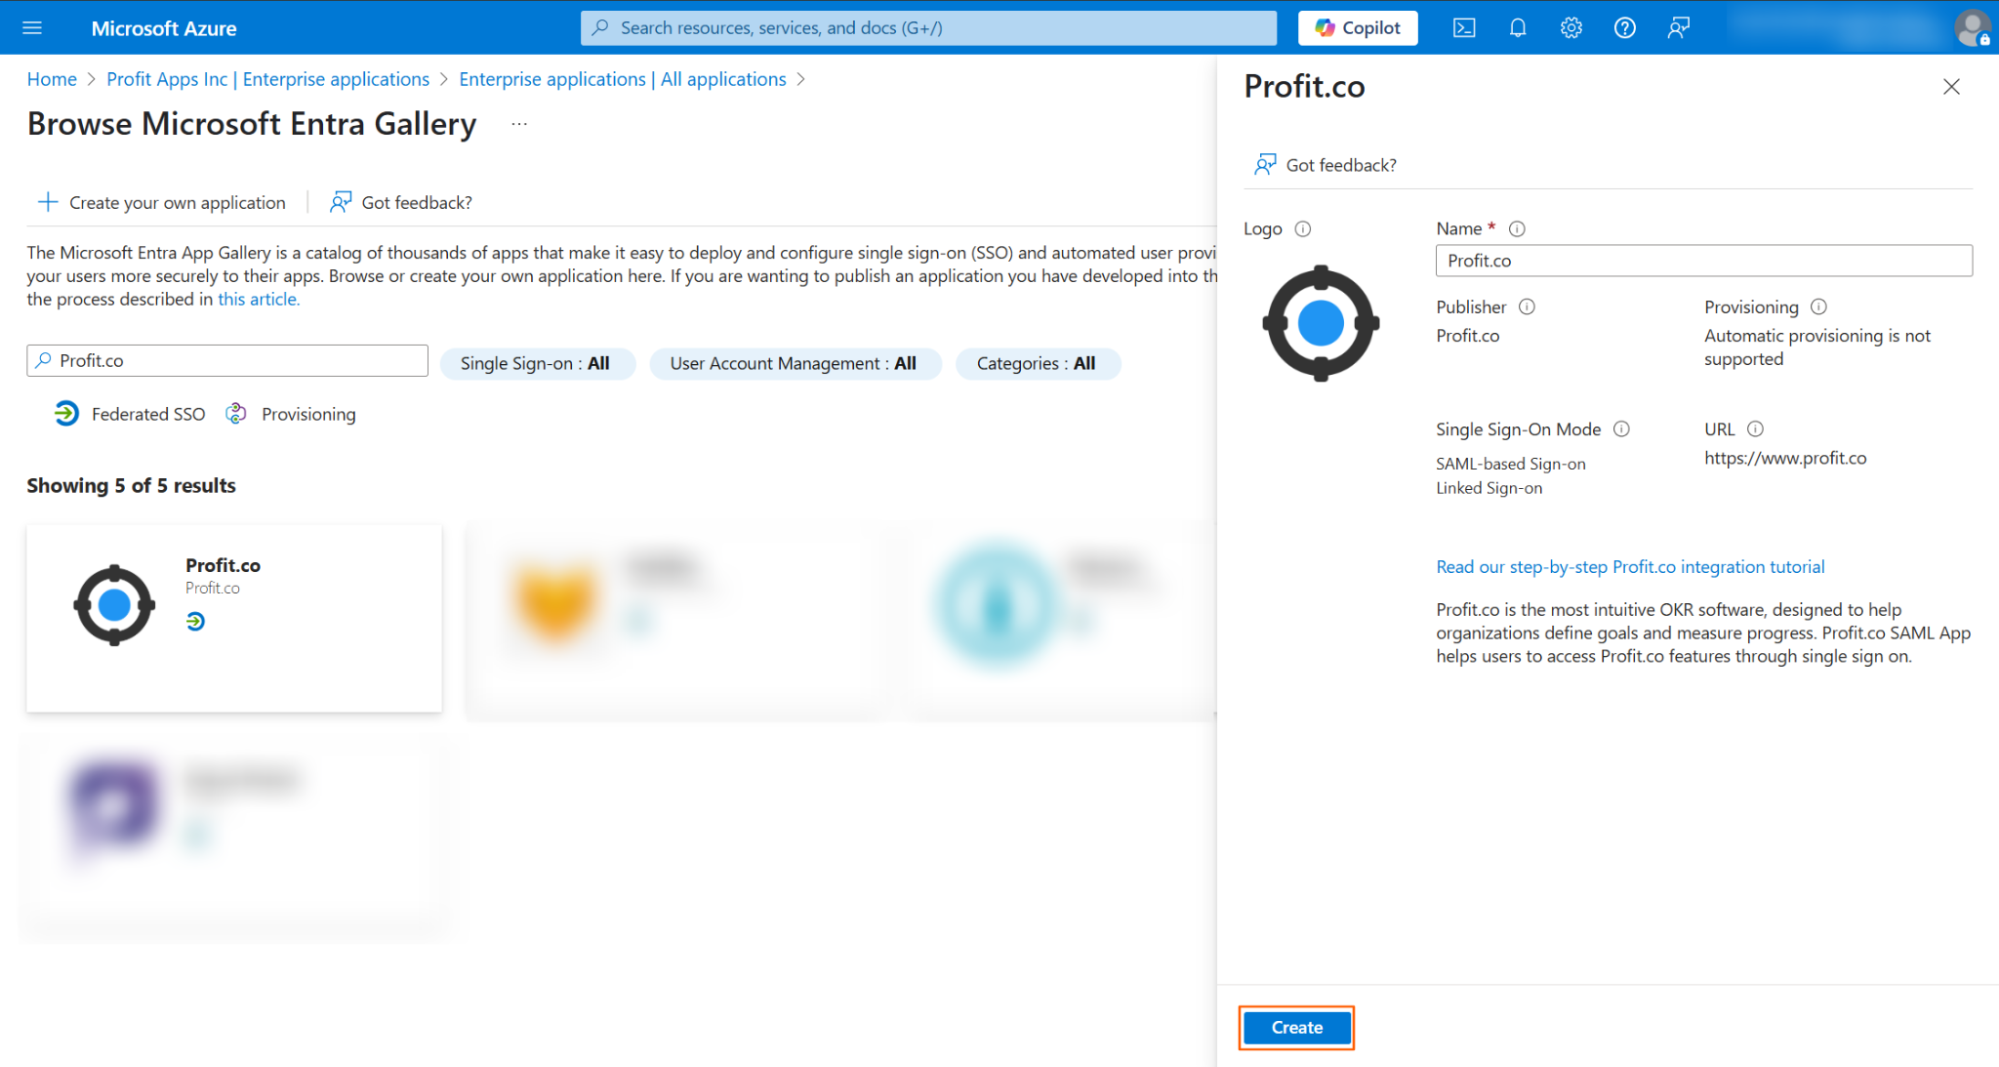Close the Profit.co side panel
The width and height of the screenshot is (1999, 1067).
(1951, 87)
